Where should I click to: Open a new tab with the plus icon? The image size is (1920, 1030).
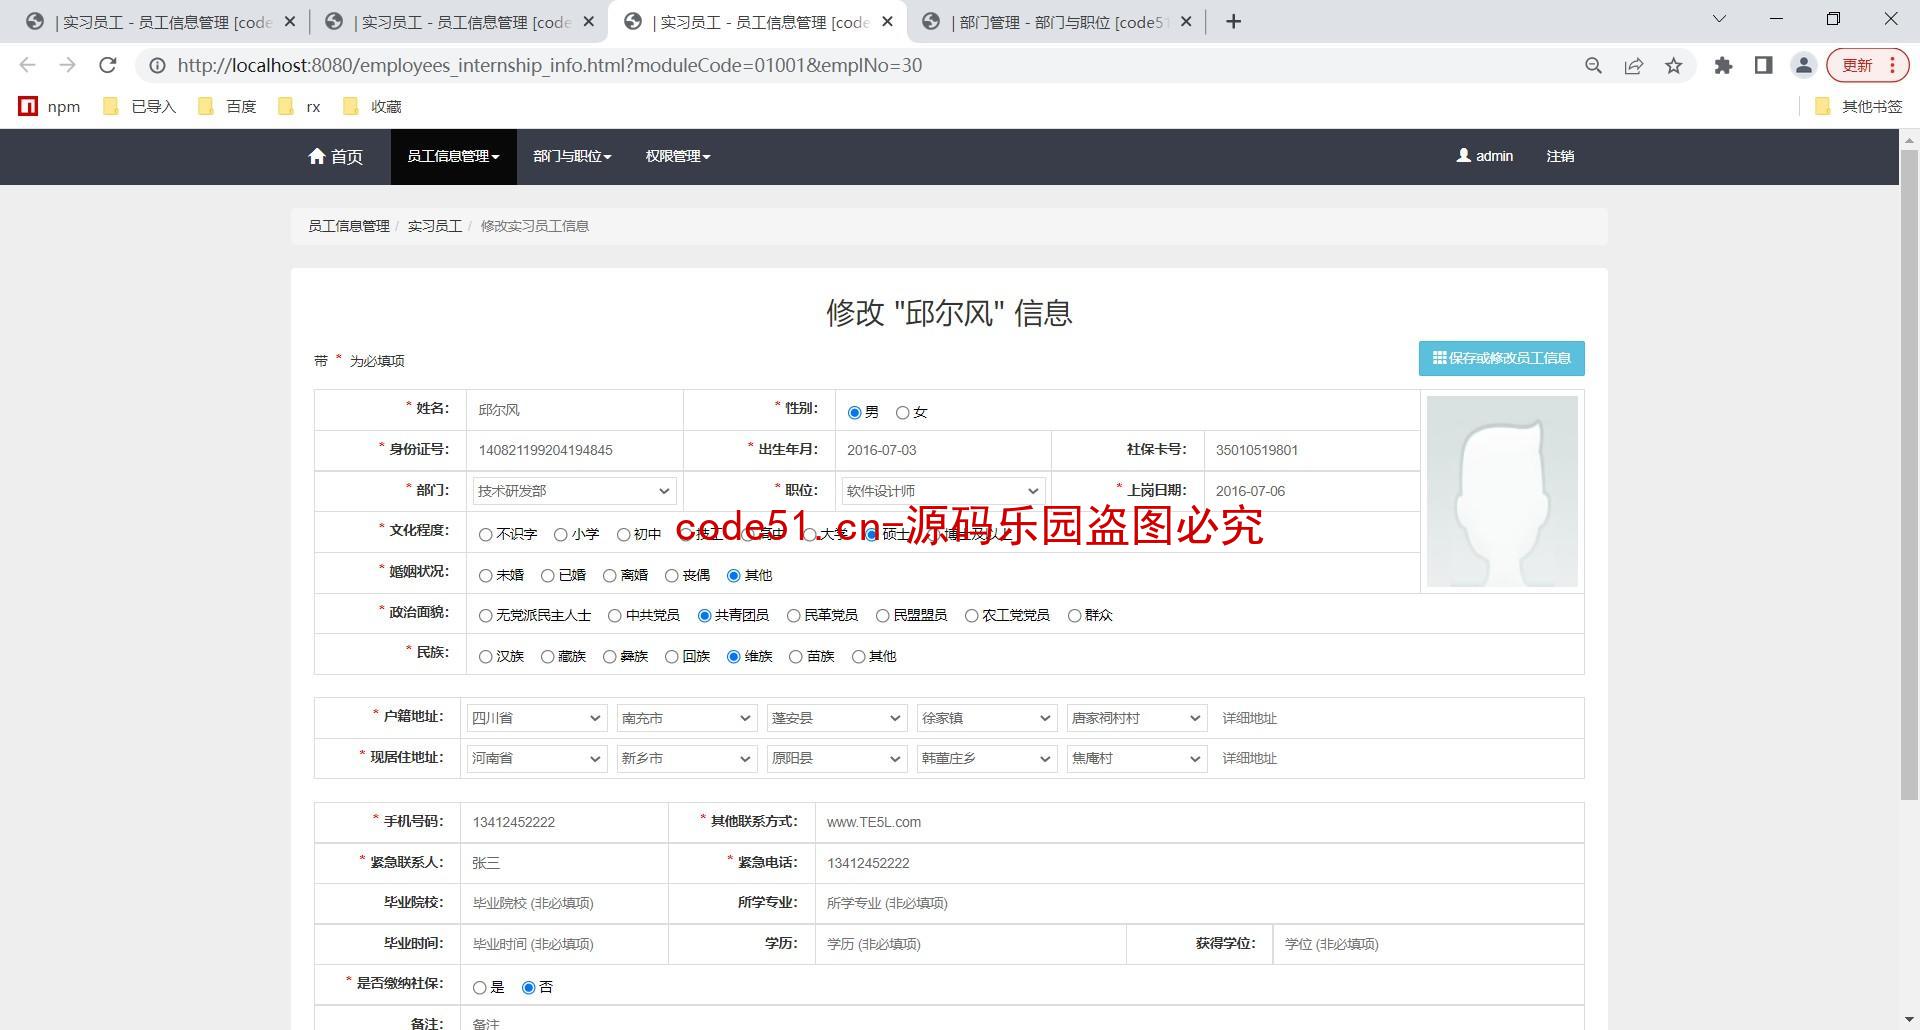click(1233, 21)
